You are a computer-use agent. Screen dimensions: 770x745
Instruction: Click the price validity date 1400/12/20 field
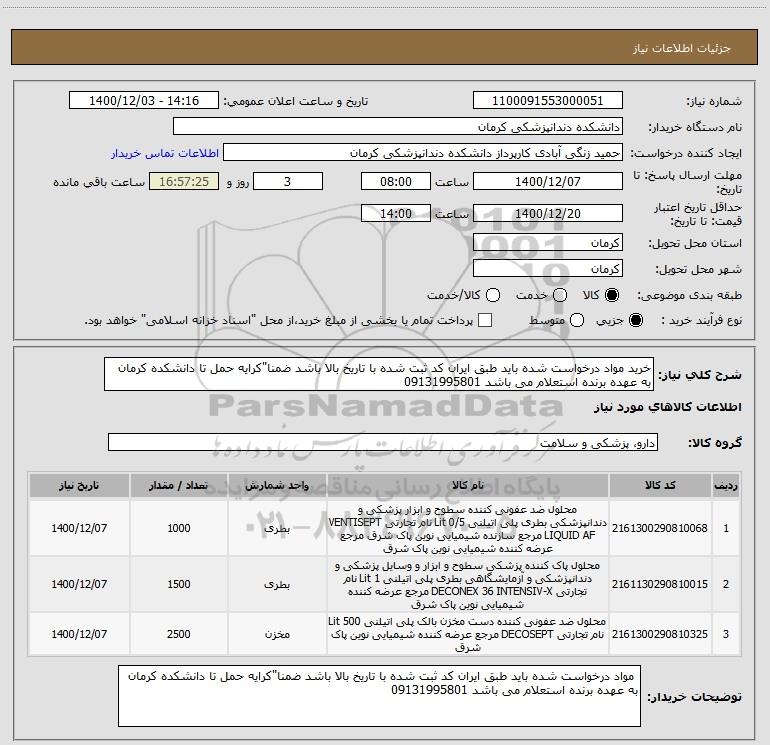coord(548,213)
